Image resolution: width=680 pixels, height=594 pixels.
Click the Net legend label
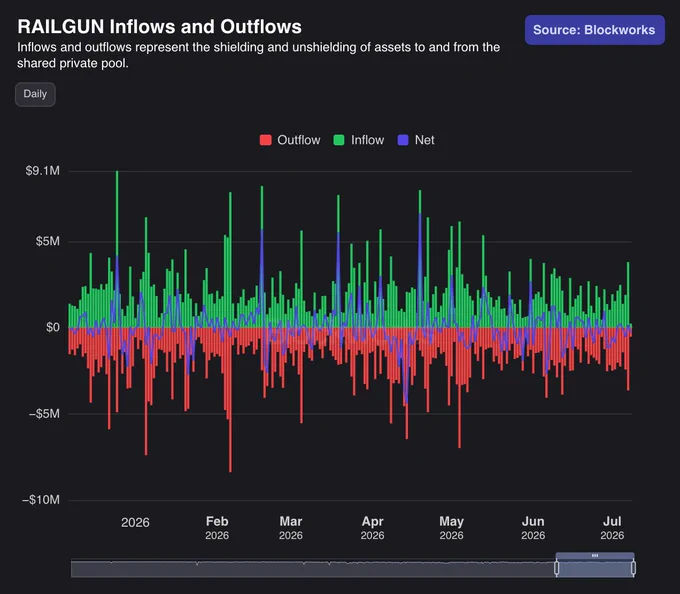tap(425, 140)
